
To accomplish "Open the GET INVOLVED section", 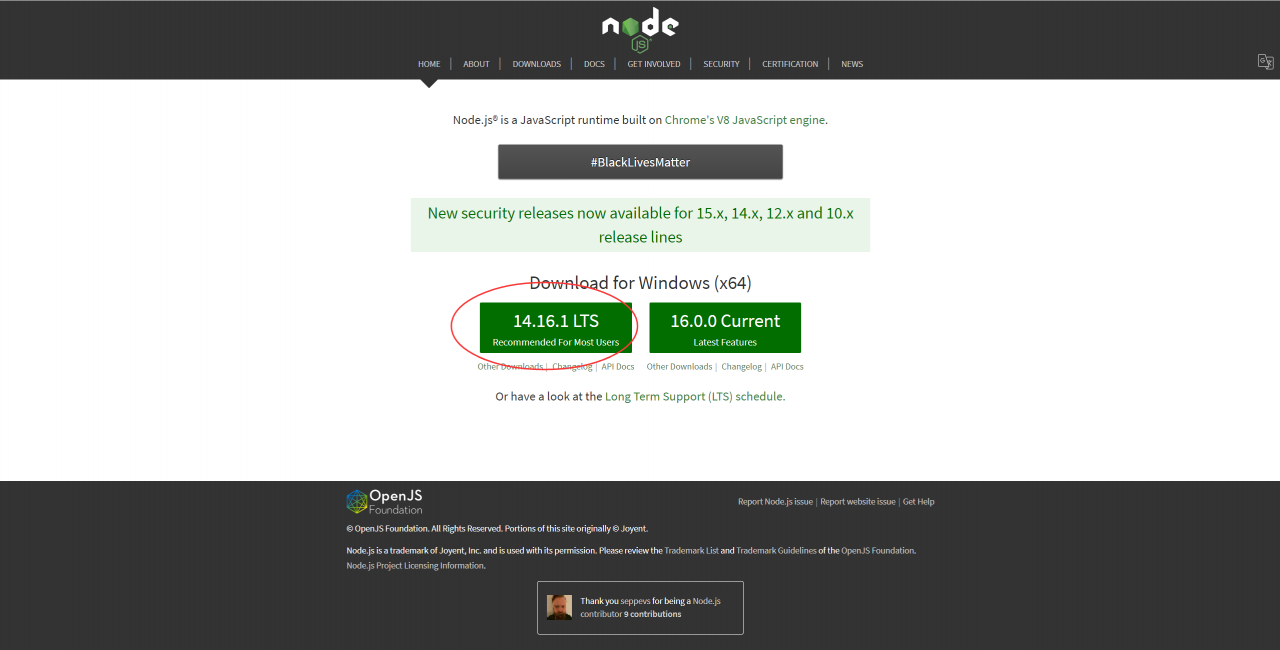I will click(x=654, y=64).
